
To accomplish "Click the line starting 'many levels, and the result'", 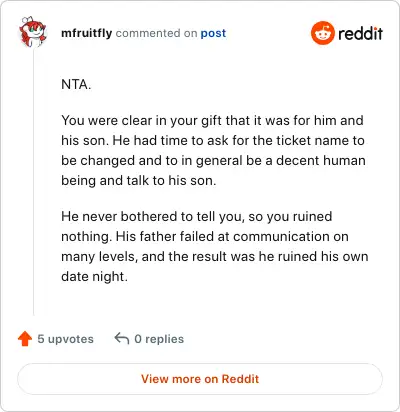I will point(215,256).
